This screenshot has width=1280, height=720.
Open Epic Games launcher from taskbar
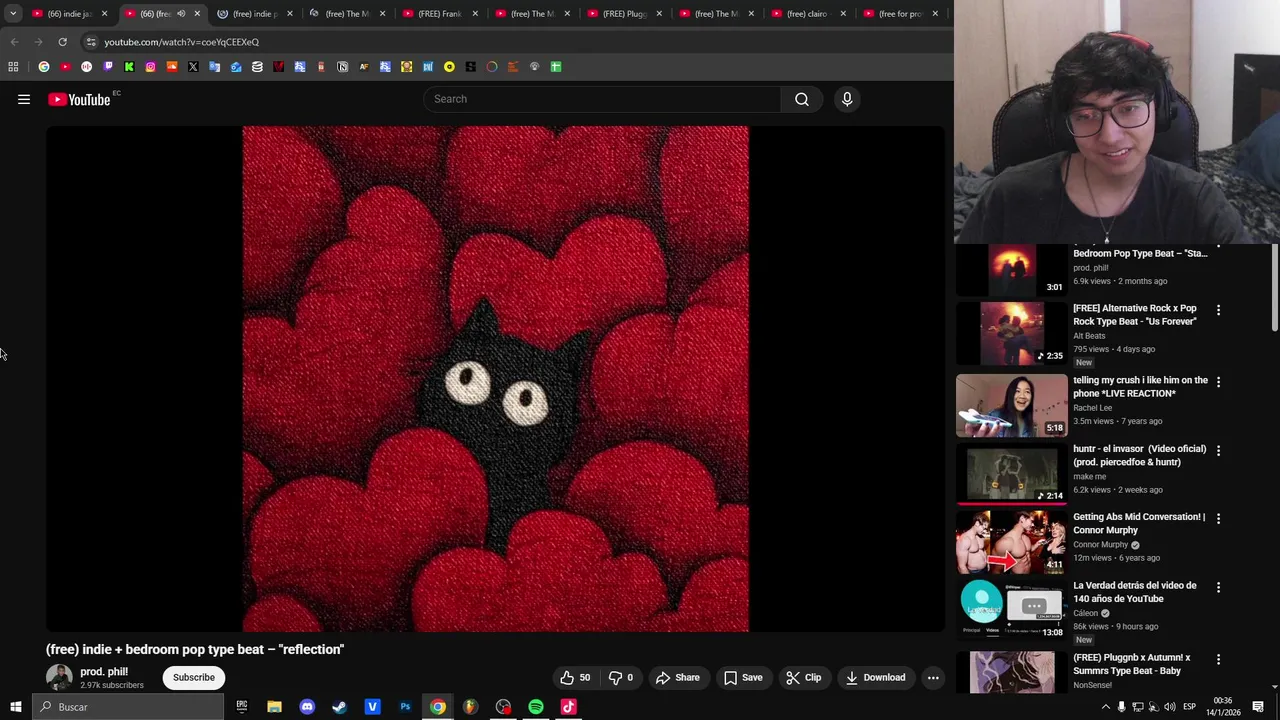point(241,707)
